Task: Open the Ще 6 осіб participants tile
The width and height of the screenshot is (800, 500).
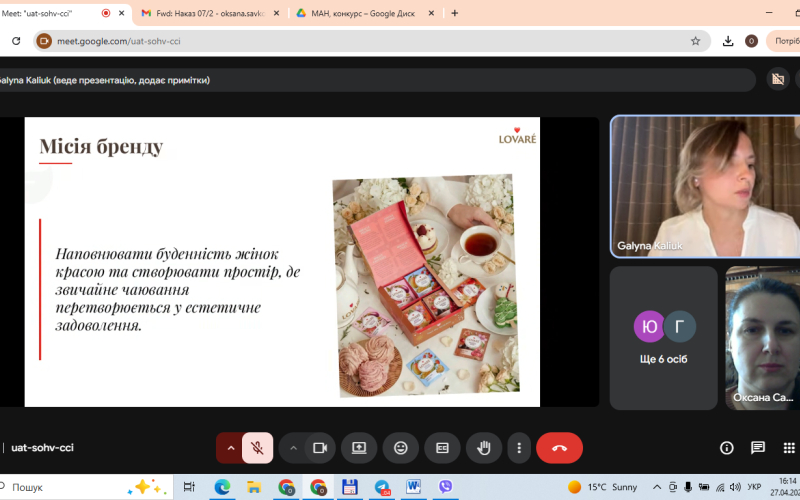Action: click(x=663, y=338)
